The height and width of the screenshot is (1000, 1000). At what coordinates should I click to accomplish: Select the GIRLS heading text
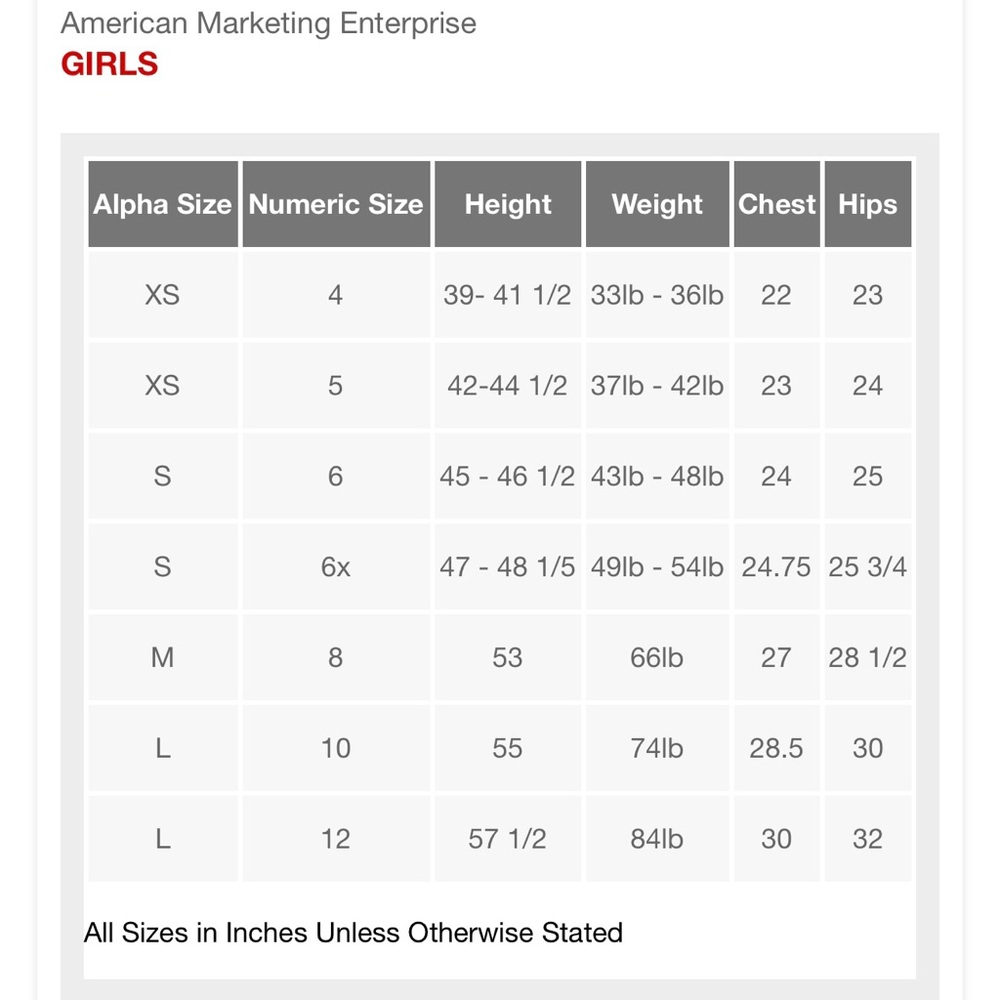(109, 64)
